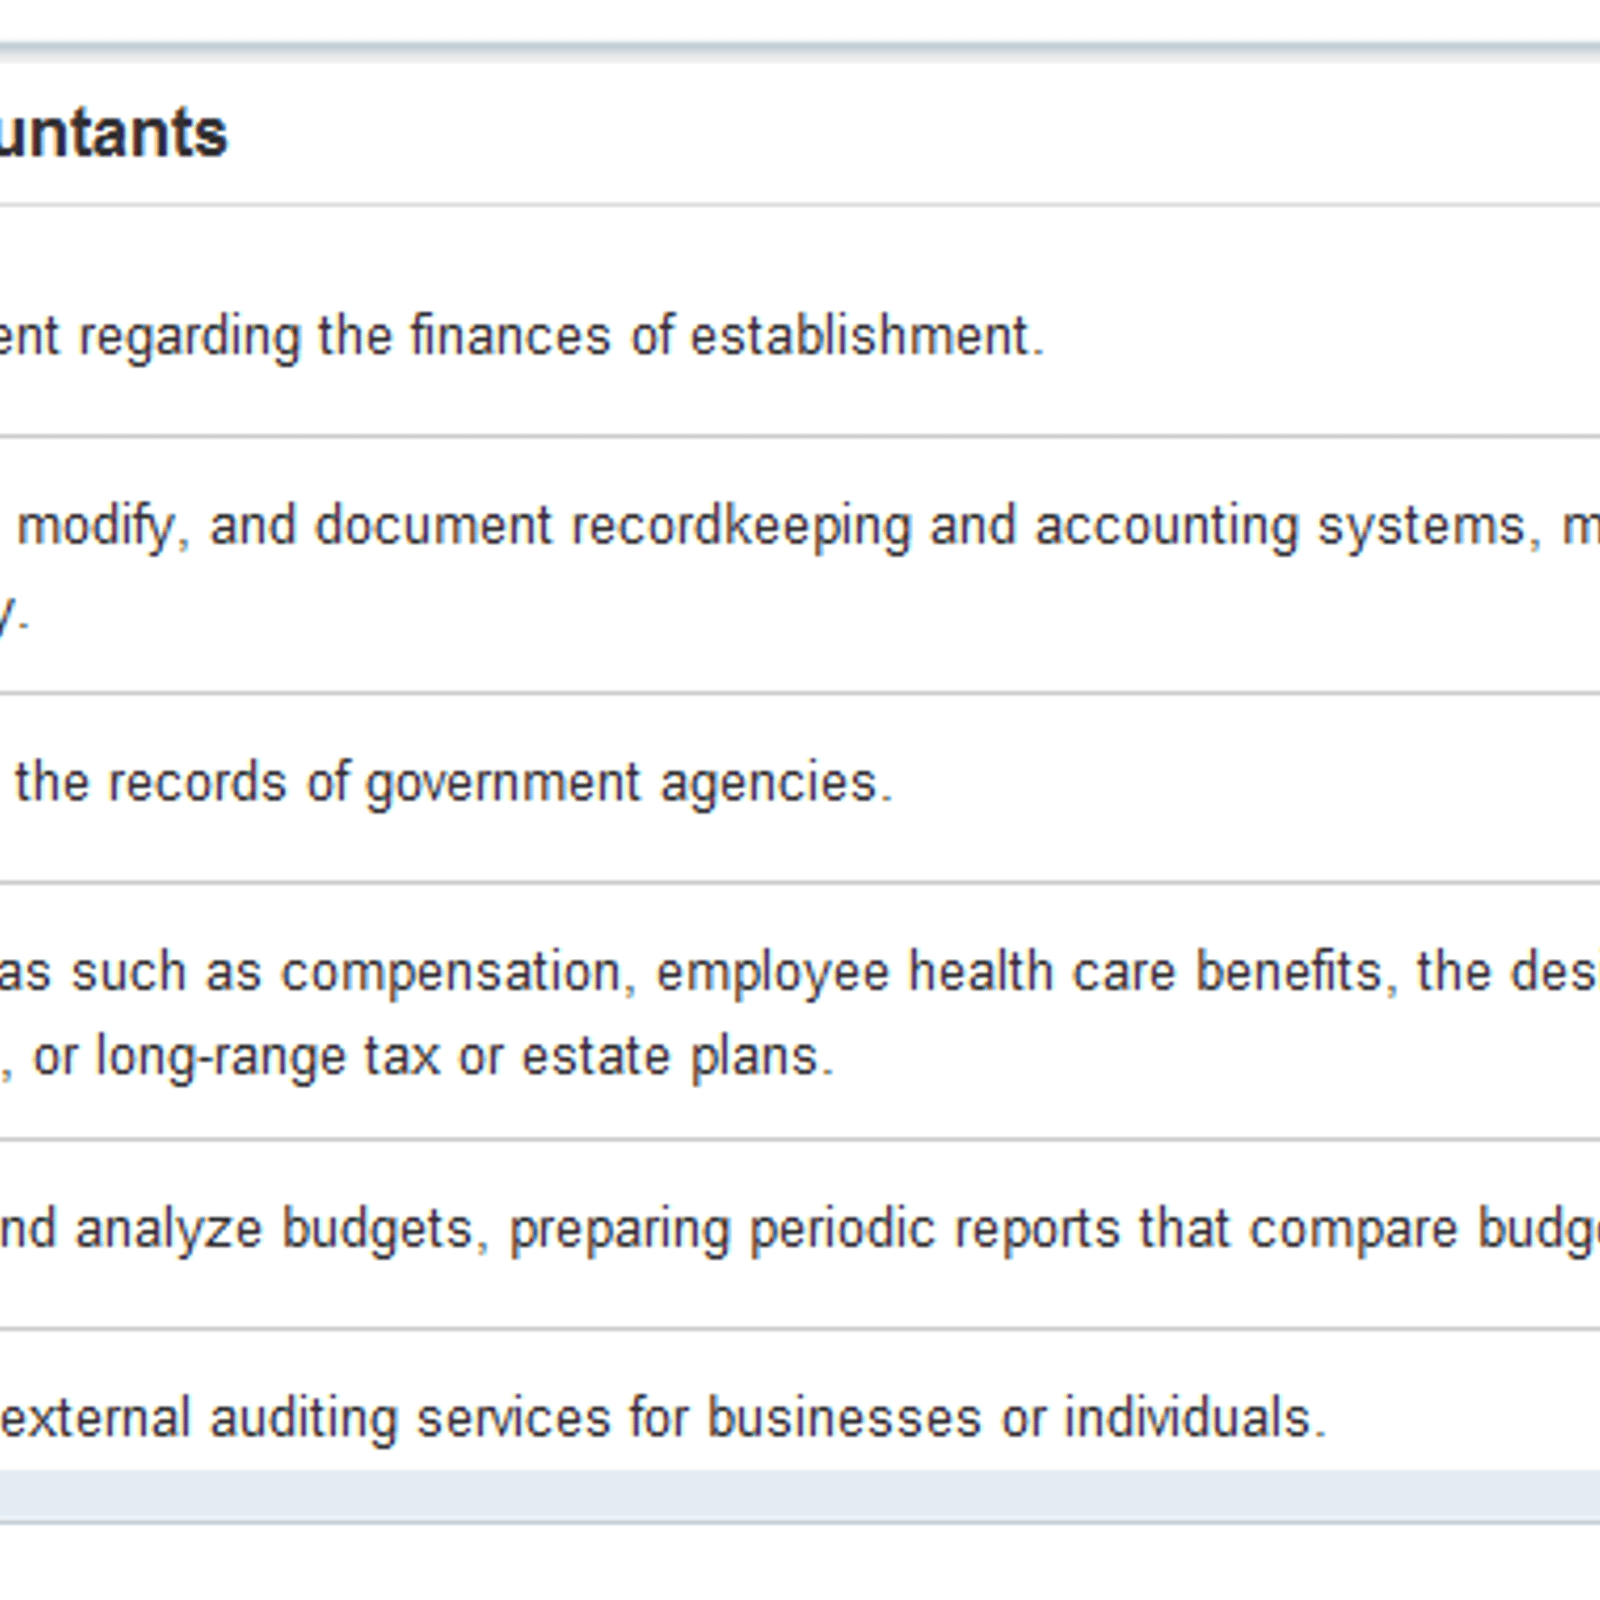Select the 'records of government agencies' row
The image size is (1600, 1600).
(x=800, y=787)
